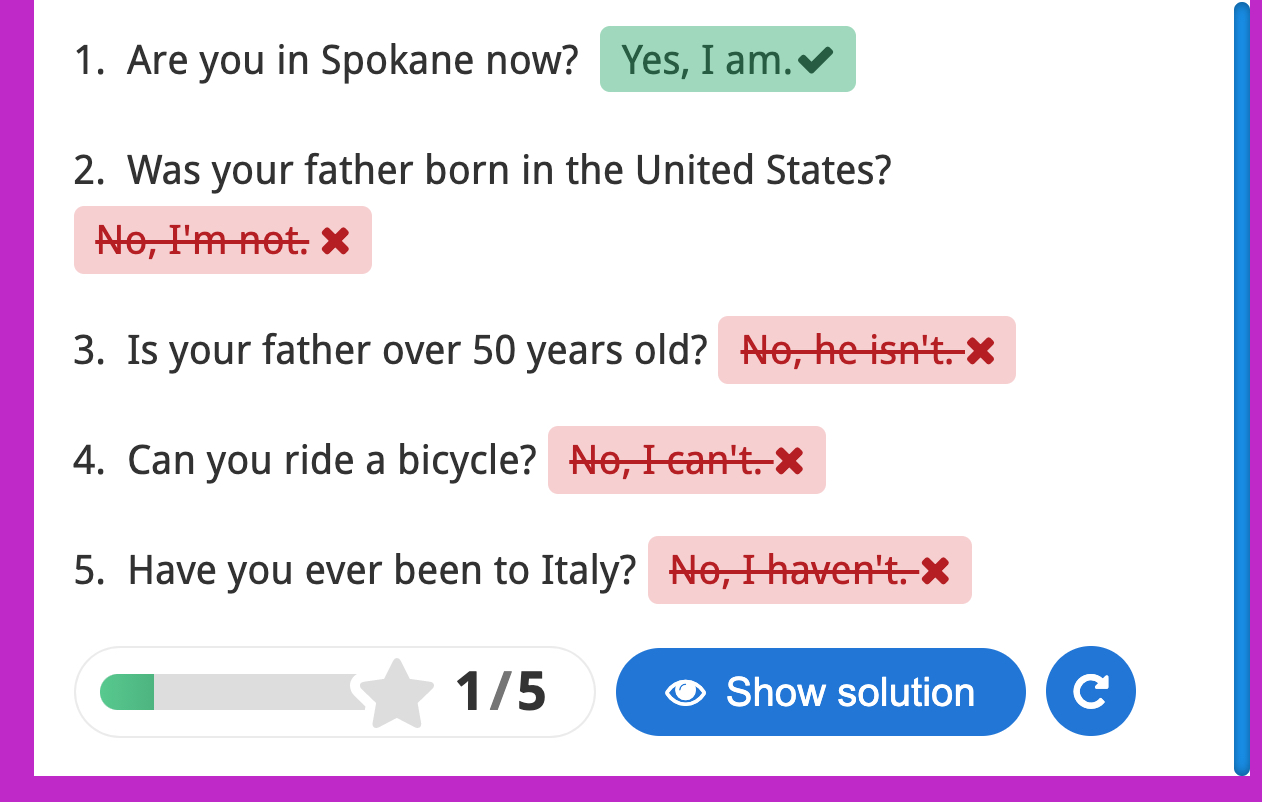Image resolution: width=1262 pixels, height=802 pixels.
Task: Click the red X beside 'No, he isn't.'
Action: pyautogui.click(x=981, y=350)
